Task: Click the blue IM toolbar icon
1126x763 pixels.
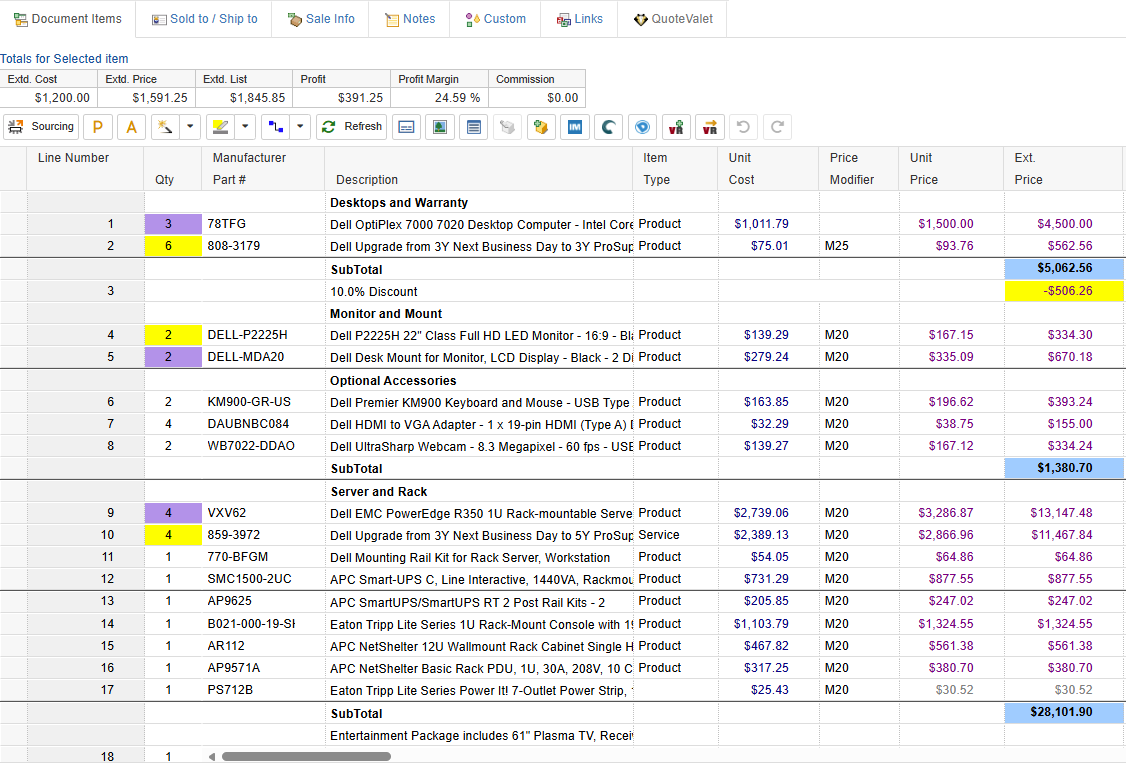Action: (x=575, y=127)
